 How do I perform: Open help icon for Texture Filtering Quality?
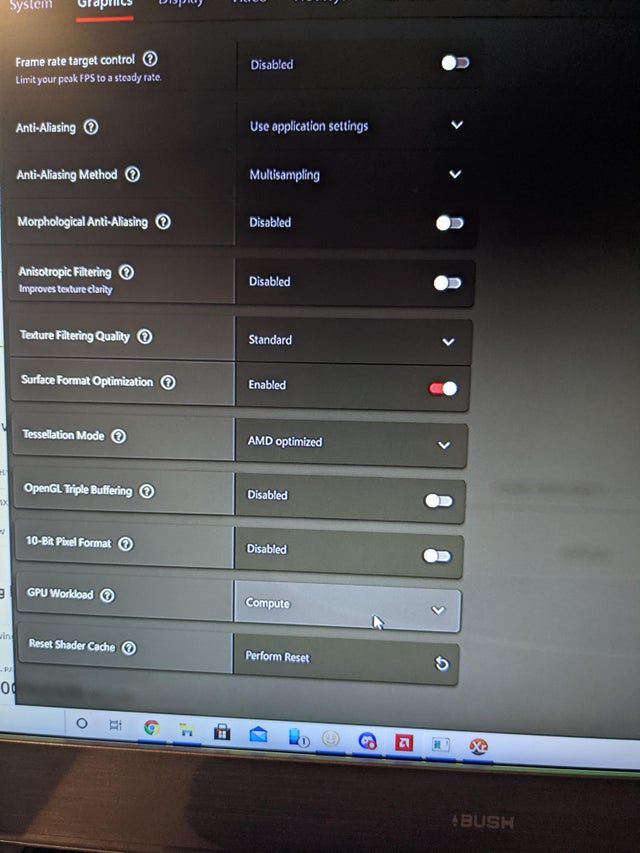point(145,336)
